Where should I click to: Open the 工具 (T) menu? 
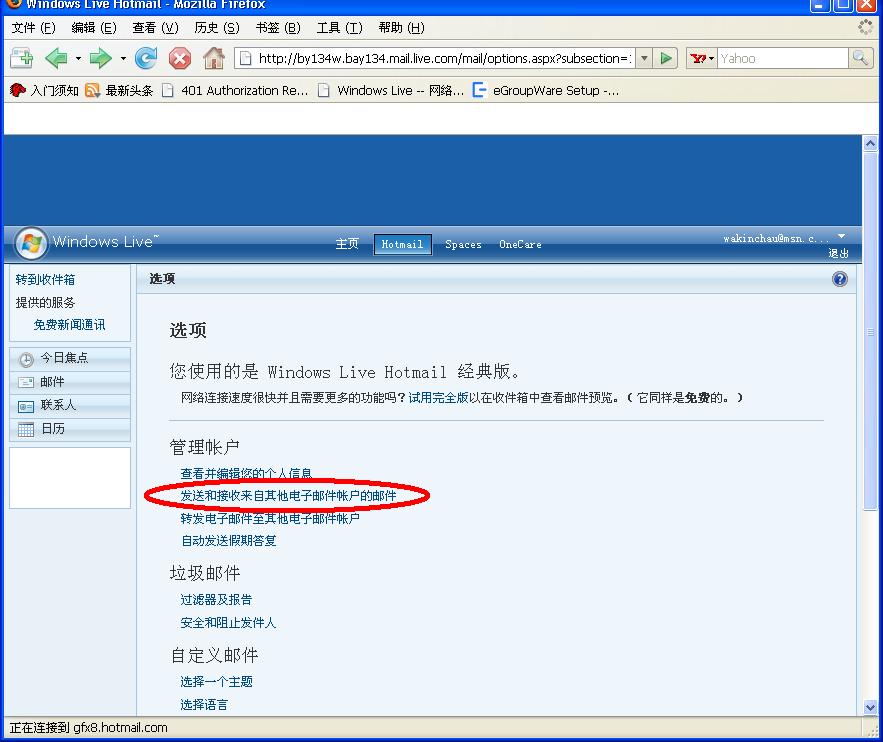[x=340, y=28]
